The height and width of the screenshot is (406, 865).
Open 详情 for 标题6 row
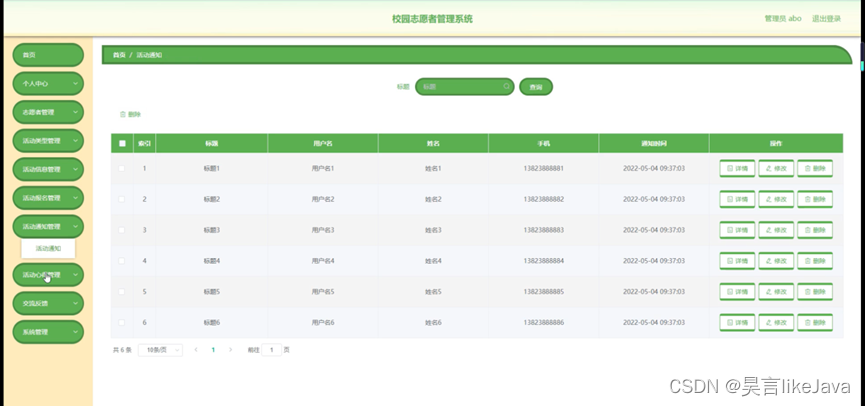pyautogui.click(x=737, y=323)
